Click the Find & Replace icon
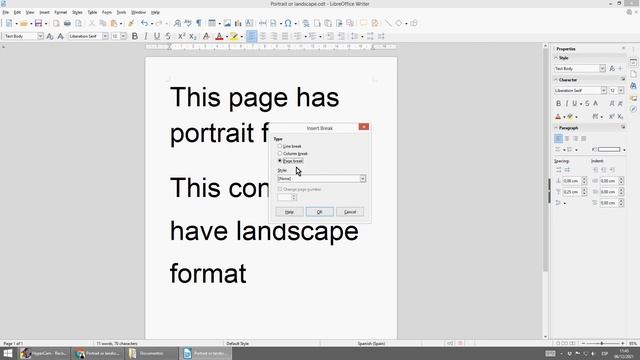The image size is (640, 360). coord(177,23)
